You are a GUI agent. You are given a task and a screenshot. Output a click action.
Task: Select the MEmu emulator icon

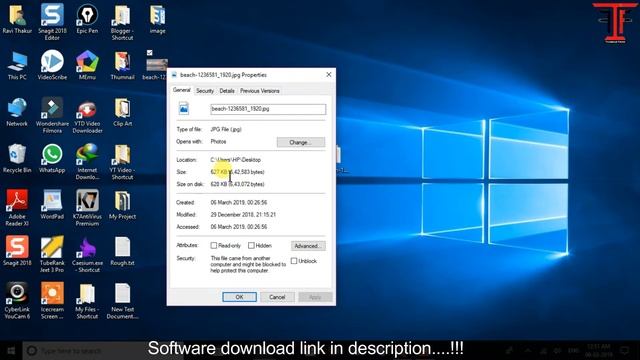pos(87,65)
